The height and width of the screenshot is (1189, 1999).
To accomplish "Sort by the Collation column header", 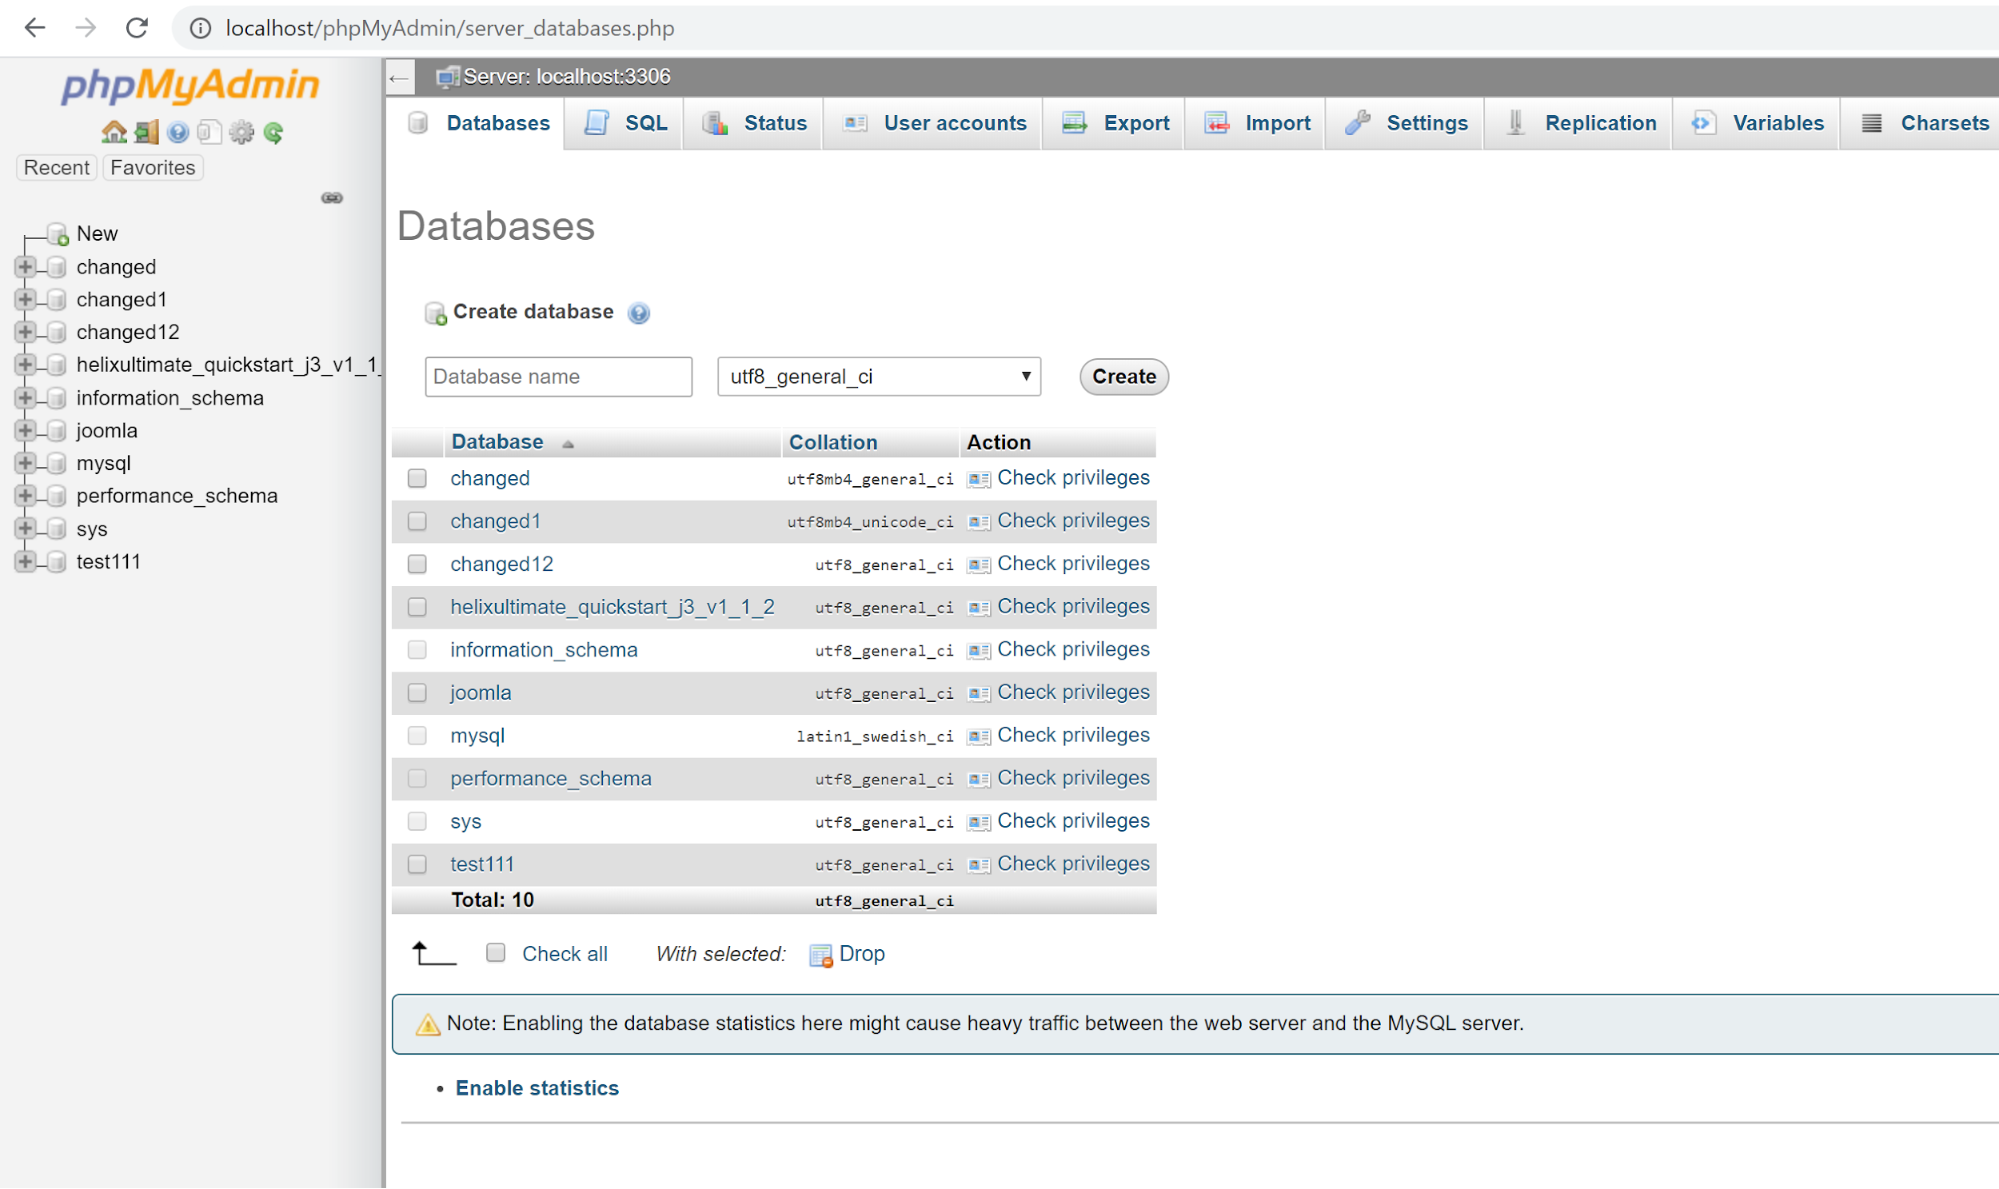I will point(833,443).
